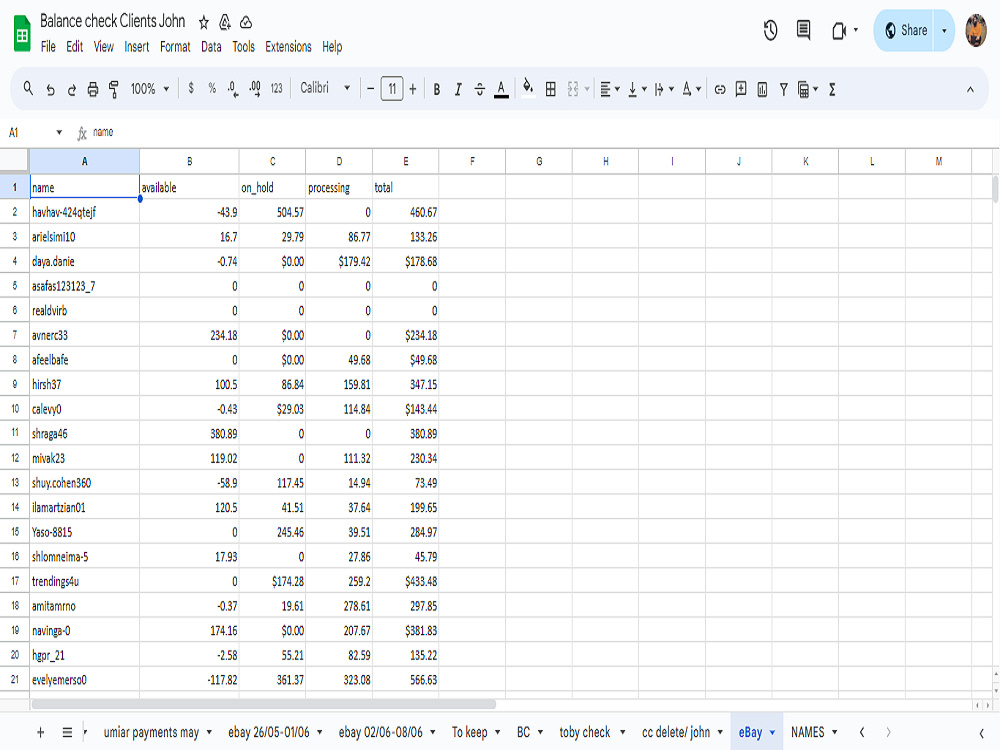1000x750 pixels.
Task: Create a filter funnel icon
Action: (783, 89)
